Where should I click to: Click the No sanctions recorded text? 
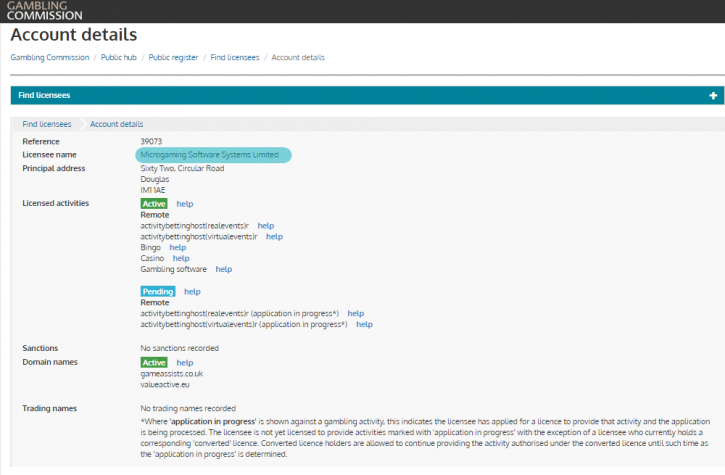pyautogui.click(x=179, y=348)
